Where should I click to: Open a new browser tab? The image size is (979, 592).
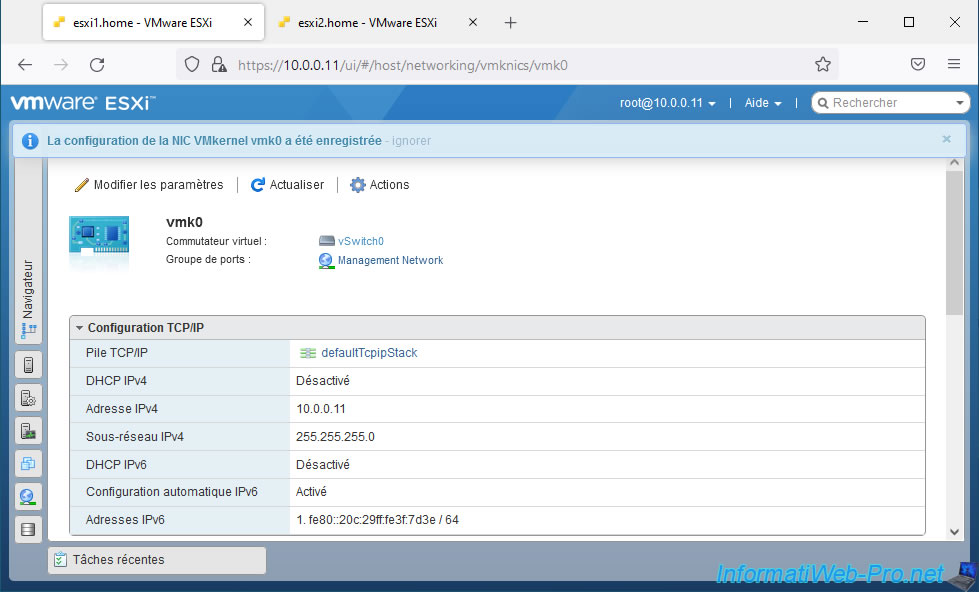510,22
